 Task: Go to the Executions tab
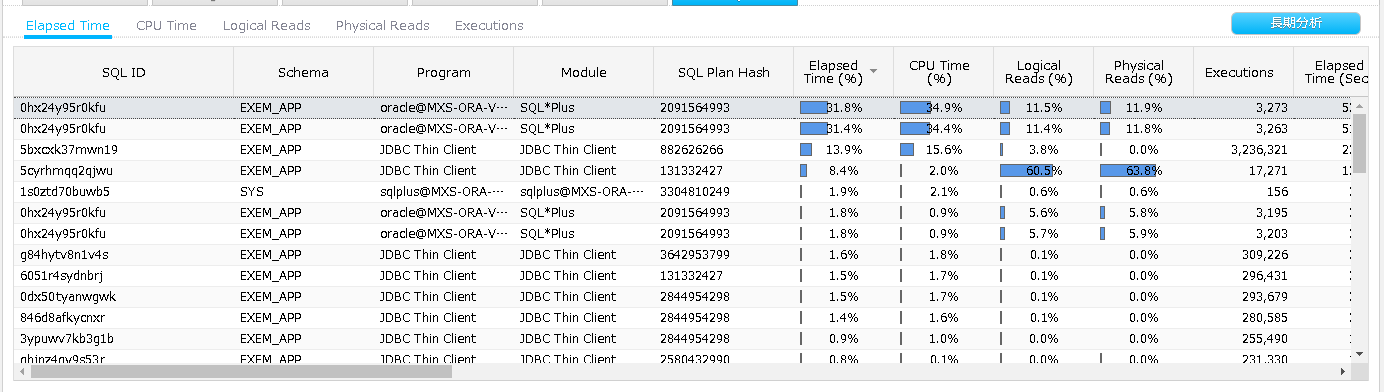(489, 25)
